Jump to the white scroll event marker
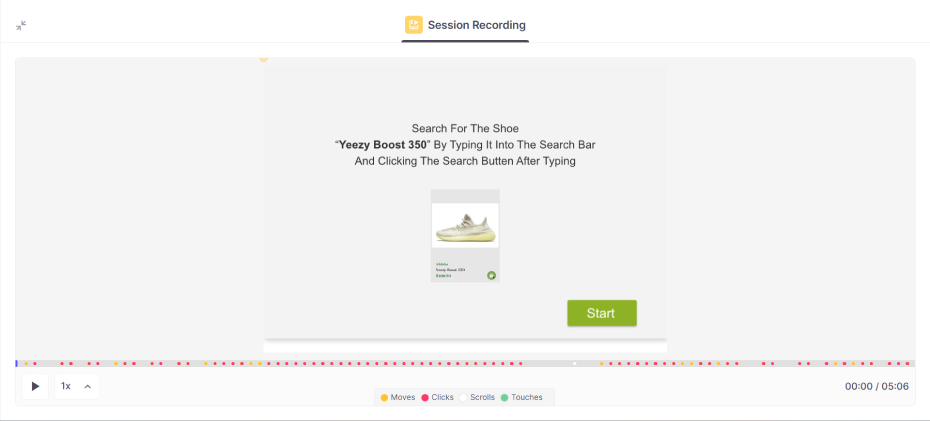Screen dimensions: 930x421 574,363
